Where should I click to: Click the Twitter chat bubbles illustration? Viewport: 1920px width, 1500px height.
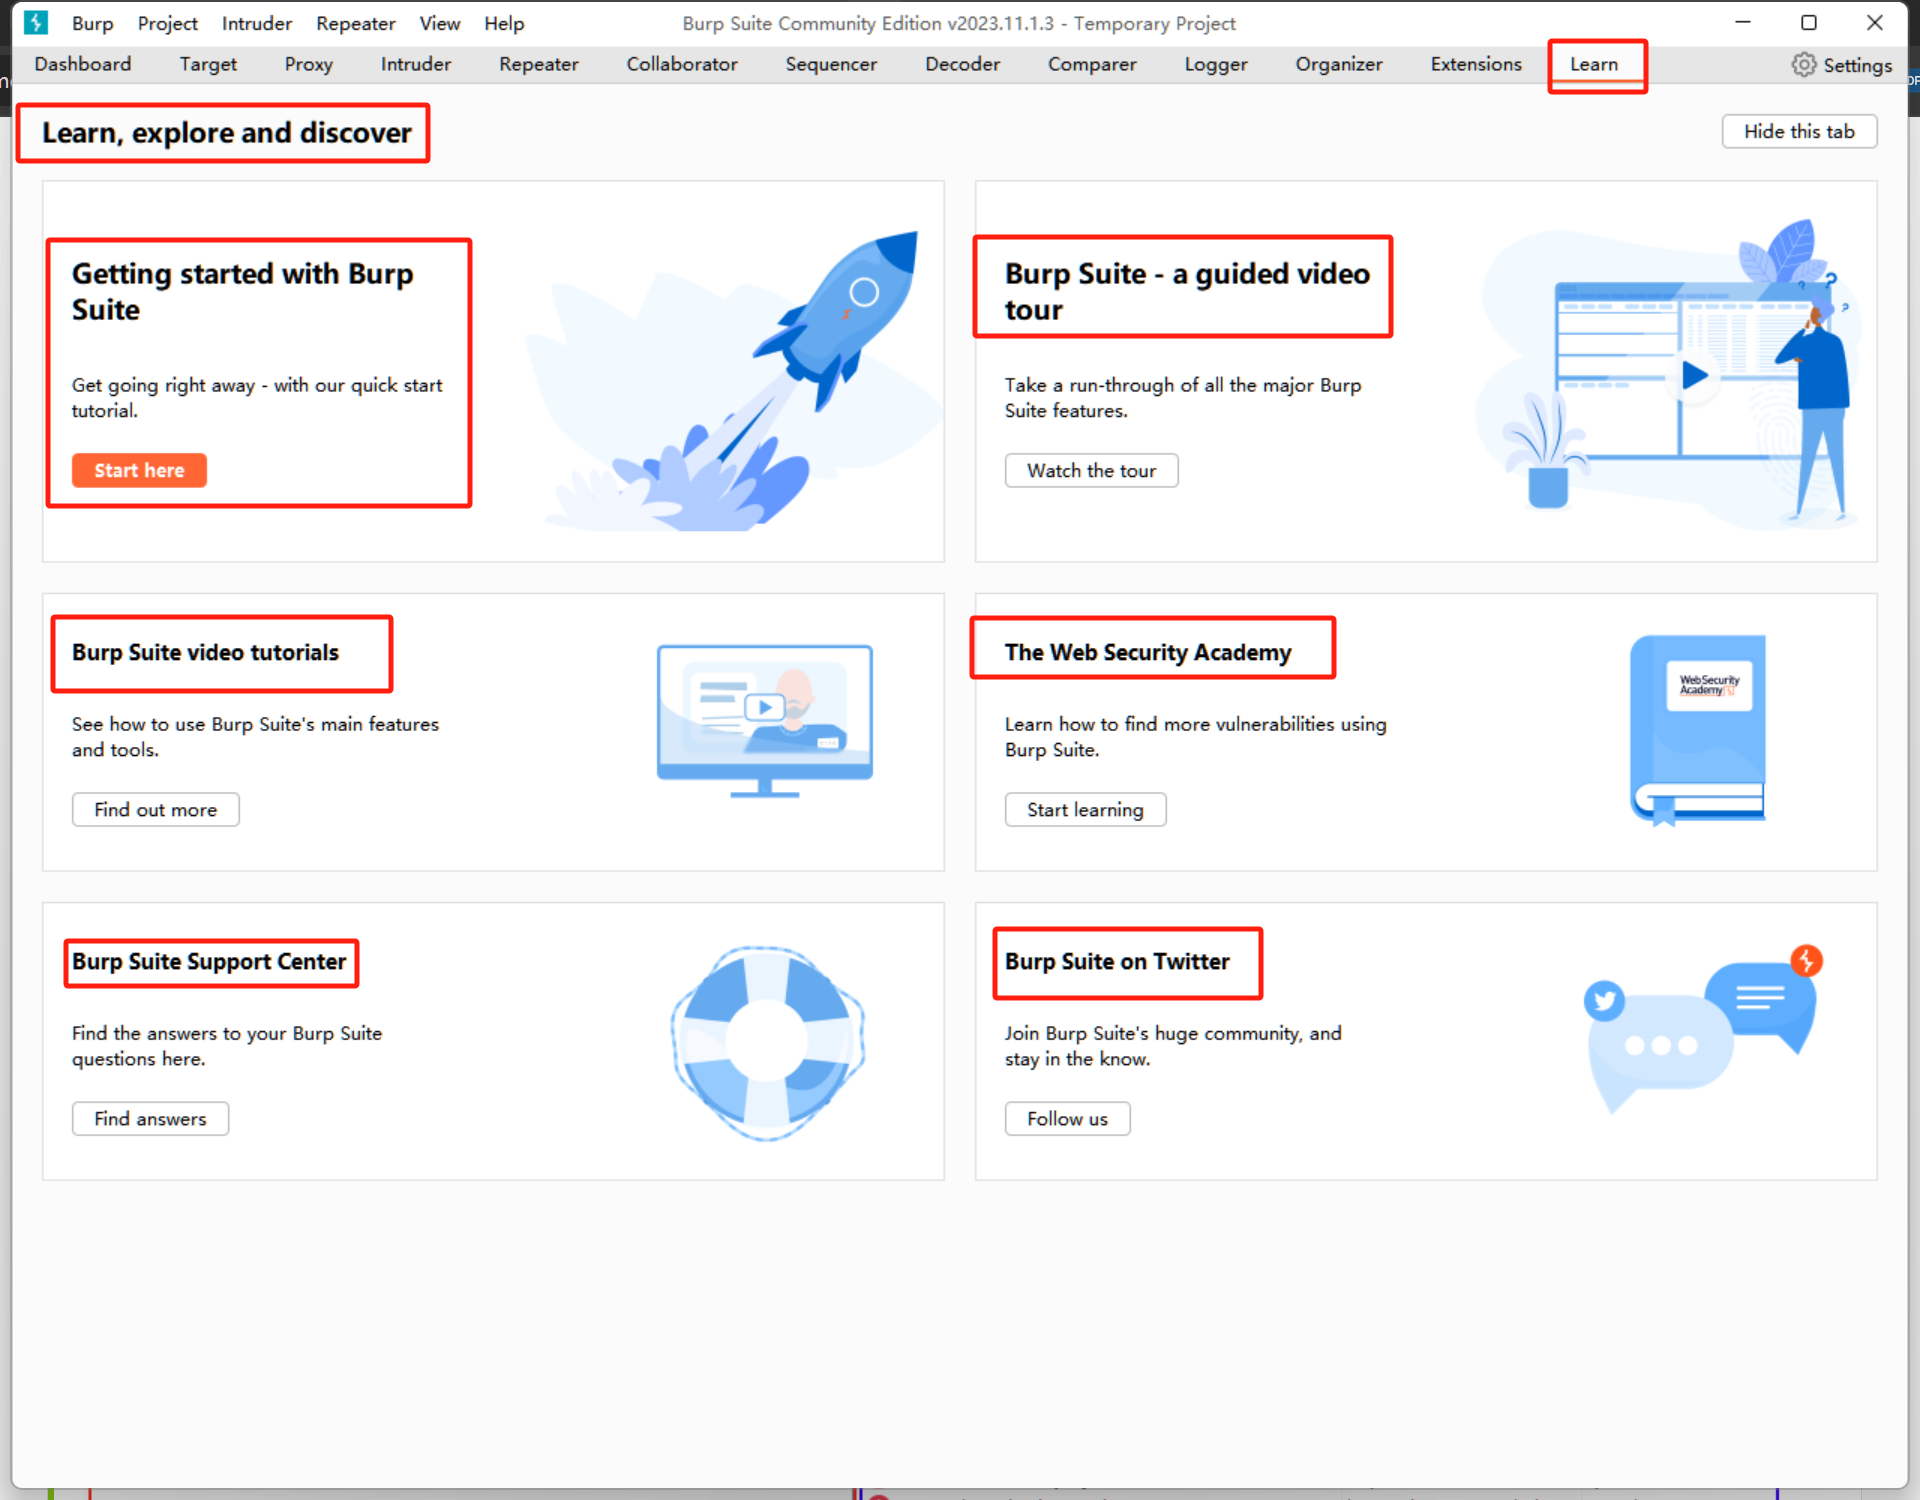point(1700,1028)
